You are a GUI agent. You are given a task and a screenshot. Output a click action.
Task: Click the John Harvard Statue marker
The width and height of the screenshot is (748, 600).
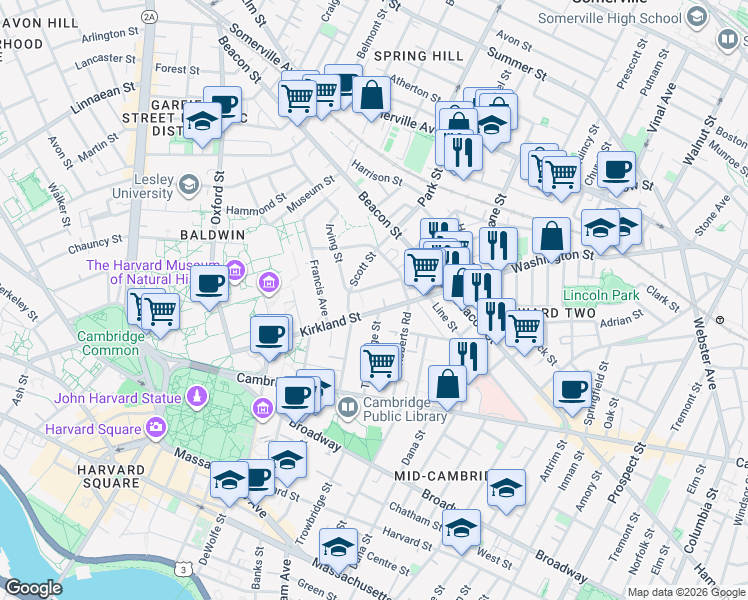click(x=197, y=397)
